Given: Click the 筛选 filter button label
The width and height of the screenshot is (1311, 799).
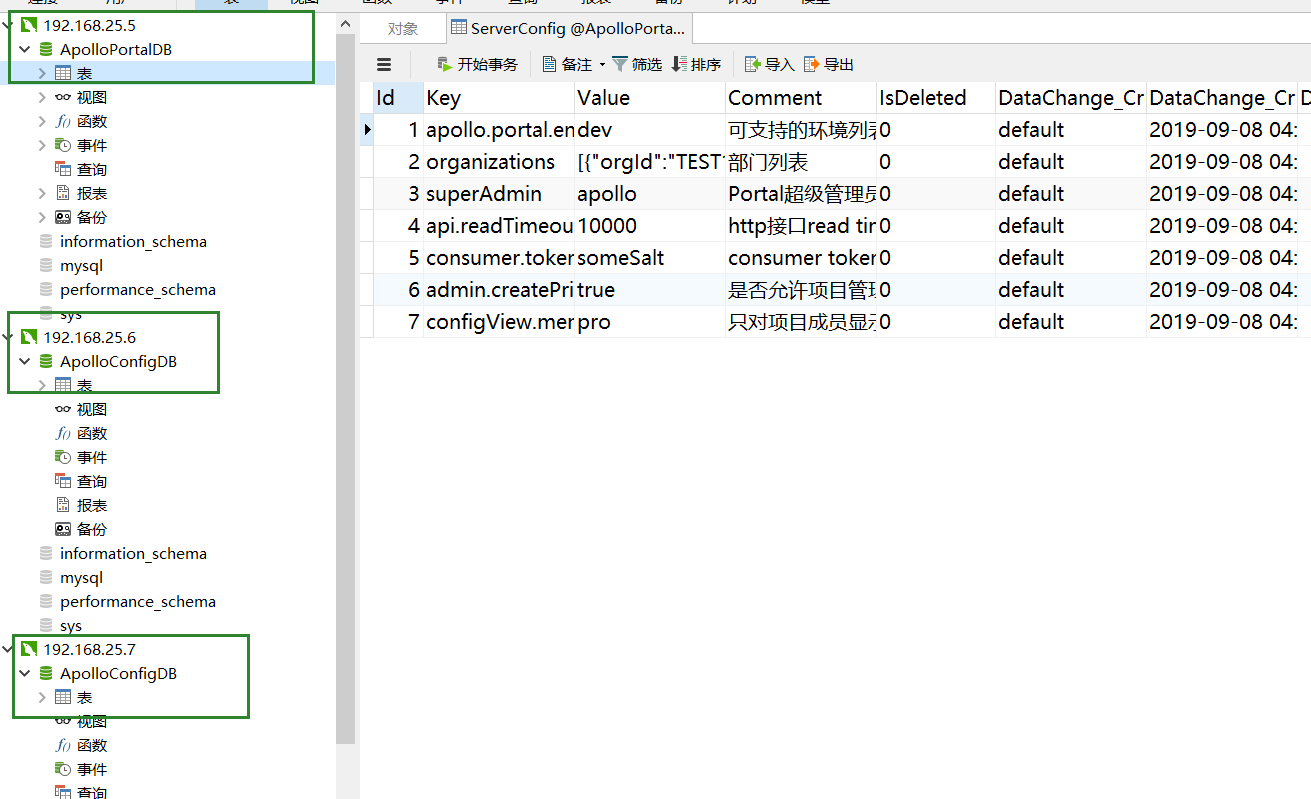Looking at the screenshot, I should (647, 64).
